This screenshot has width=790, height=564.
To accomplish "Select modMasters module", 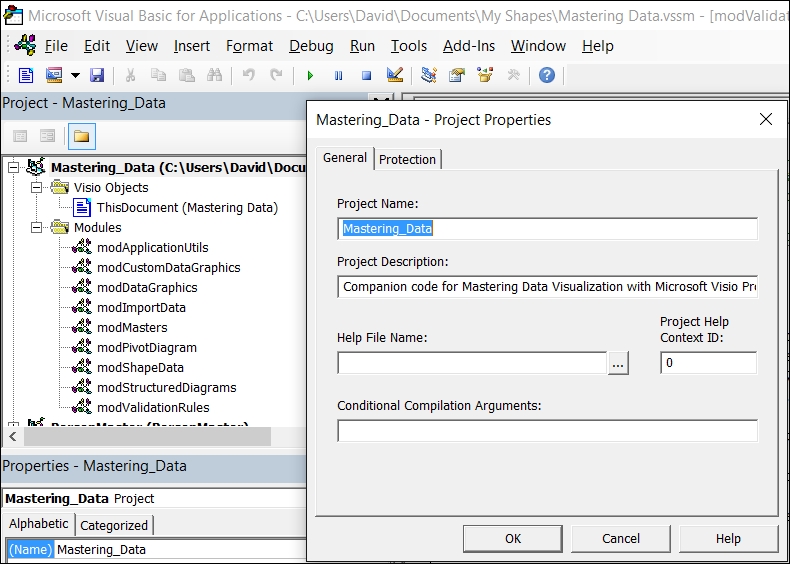I will point(132,328).
